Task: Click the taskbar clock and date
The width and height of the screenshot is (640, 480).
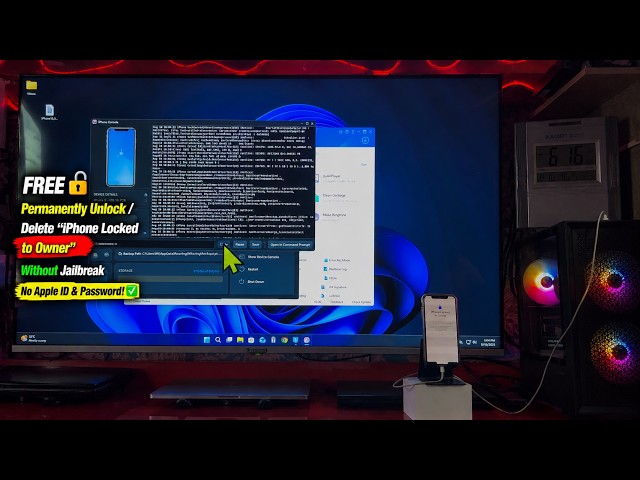Action: (x=489, y=342)
